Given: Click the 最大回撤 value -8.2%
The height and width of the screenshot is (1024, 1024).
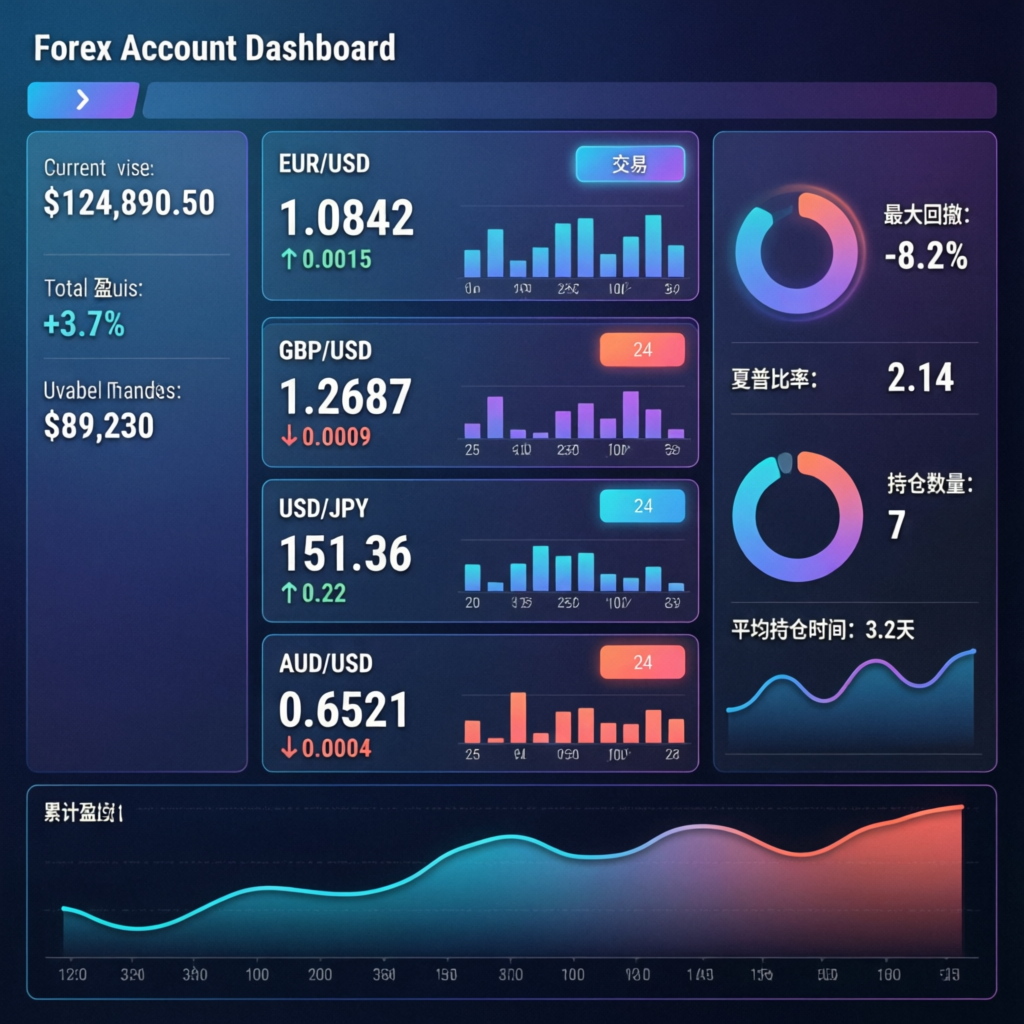Looking at the screenshot, I should [x=926, y=256].
